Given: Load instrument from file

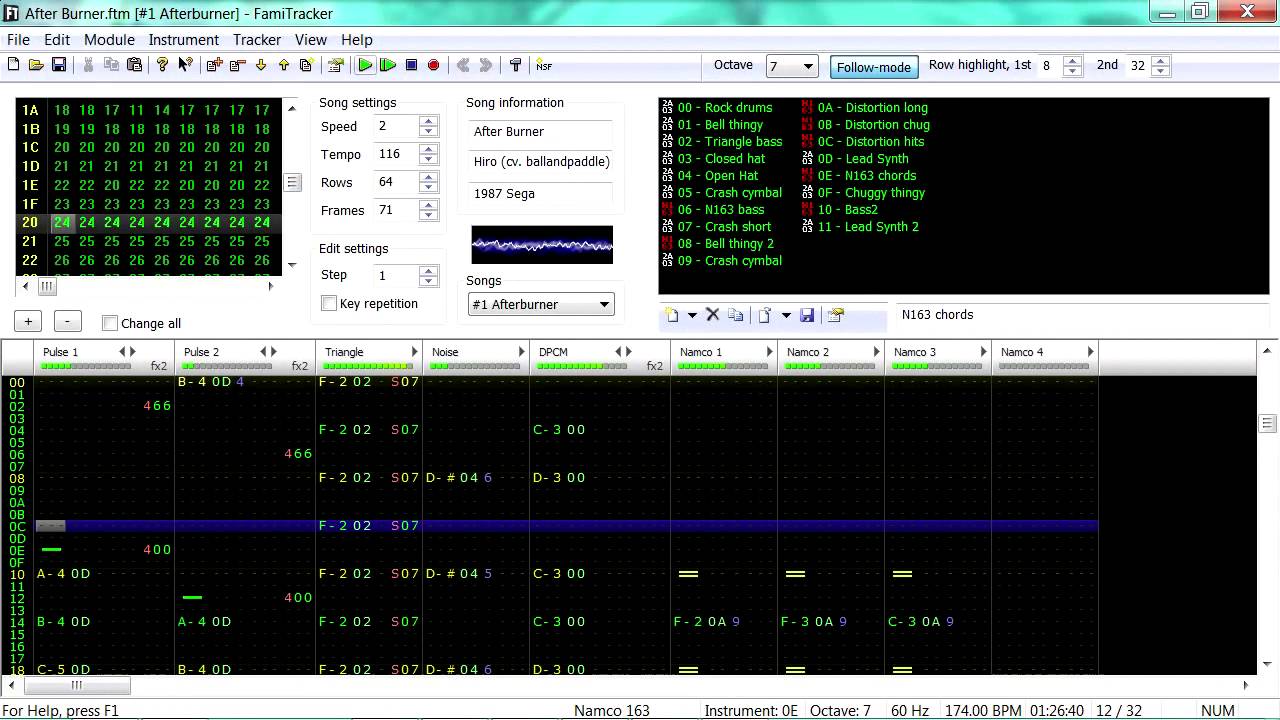Looking at the screenshot, I should coord(765,315).
